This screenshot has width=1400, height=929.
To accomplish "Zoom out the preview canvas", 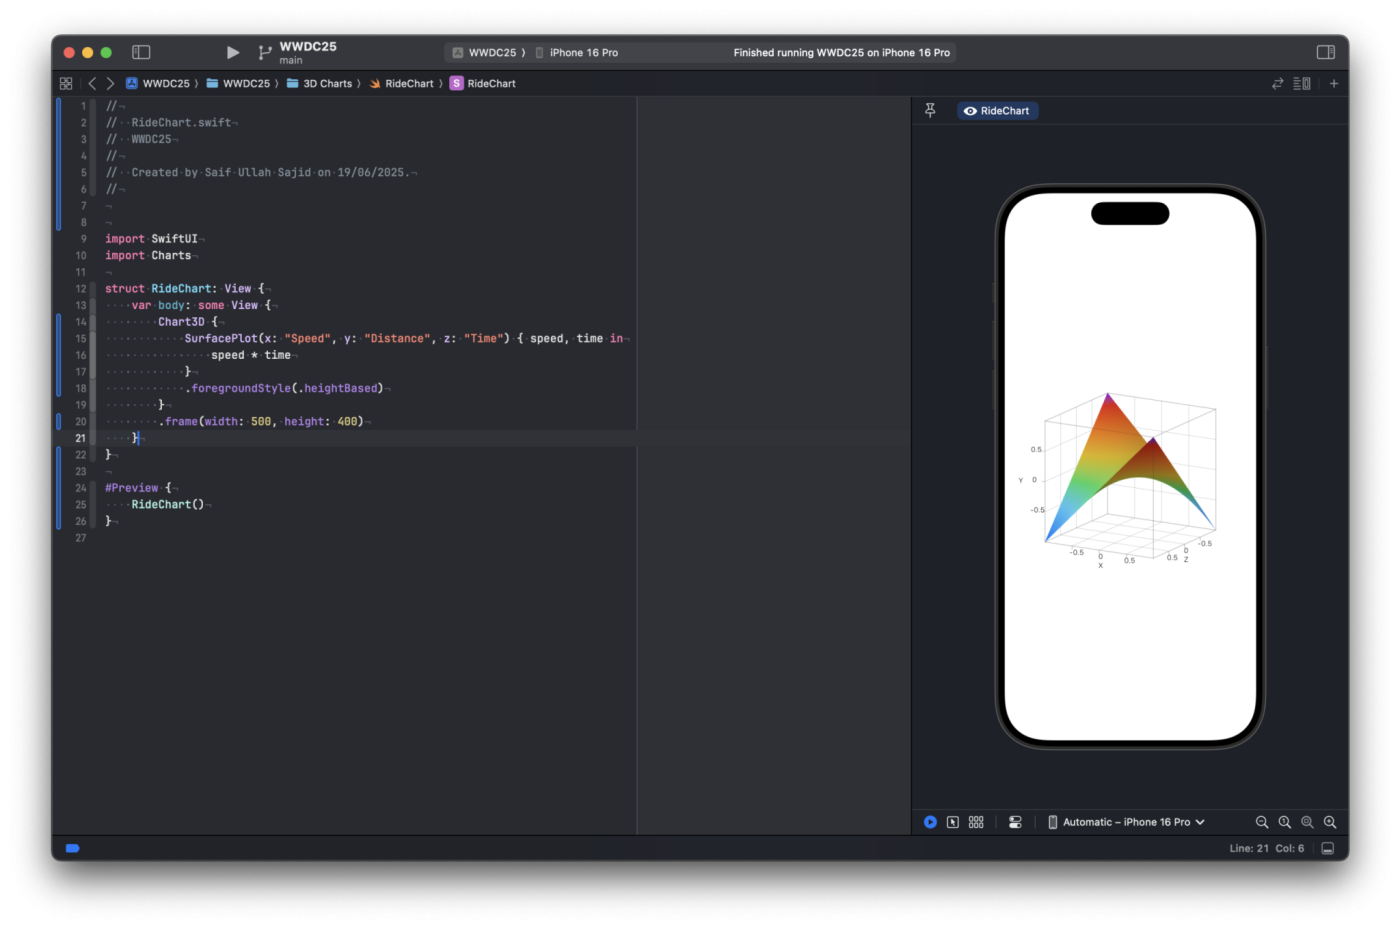I will tap(1262, 822).
